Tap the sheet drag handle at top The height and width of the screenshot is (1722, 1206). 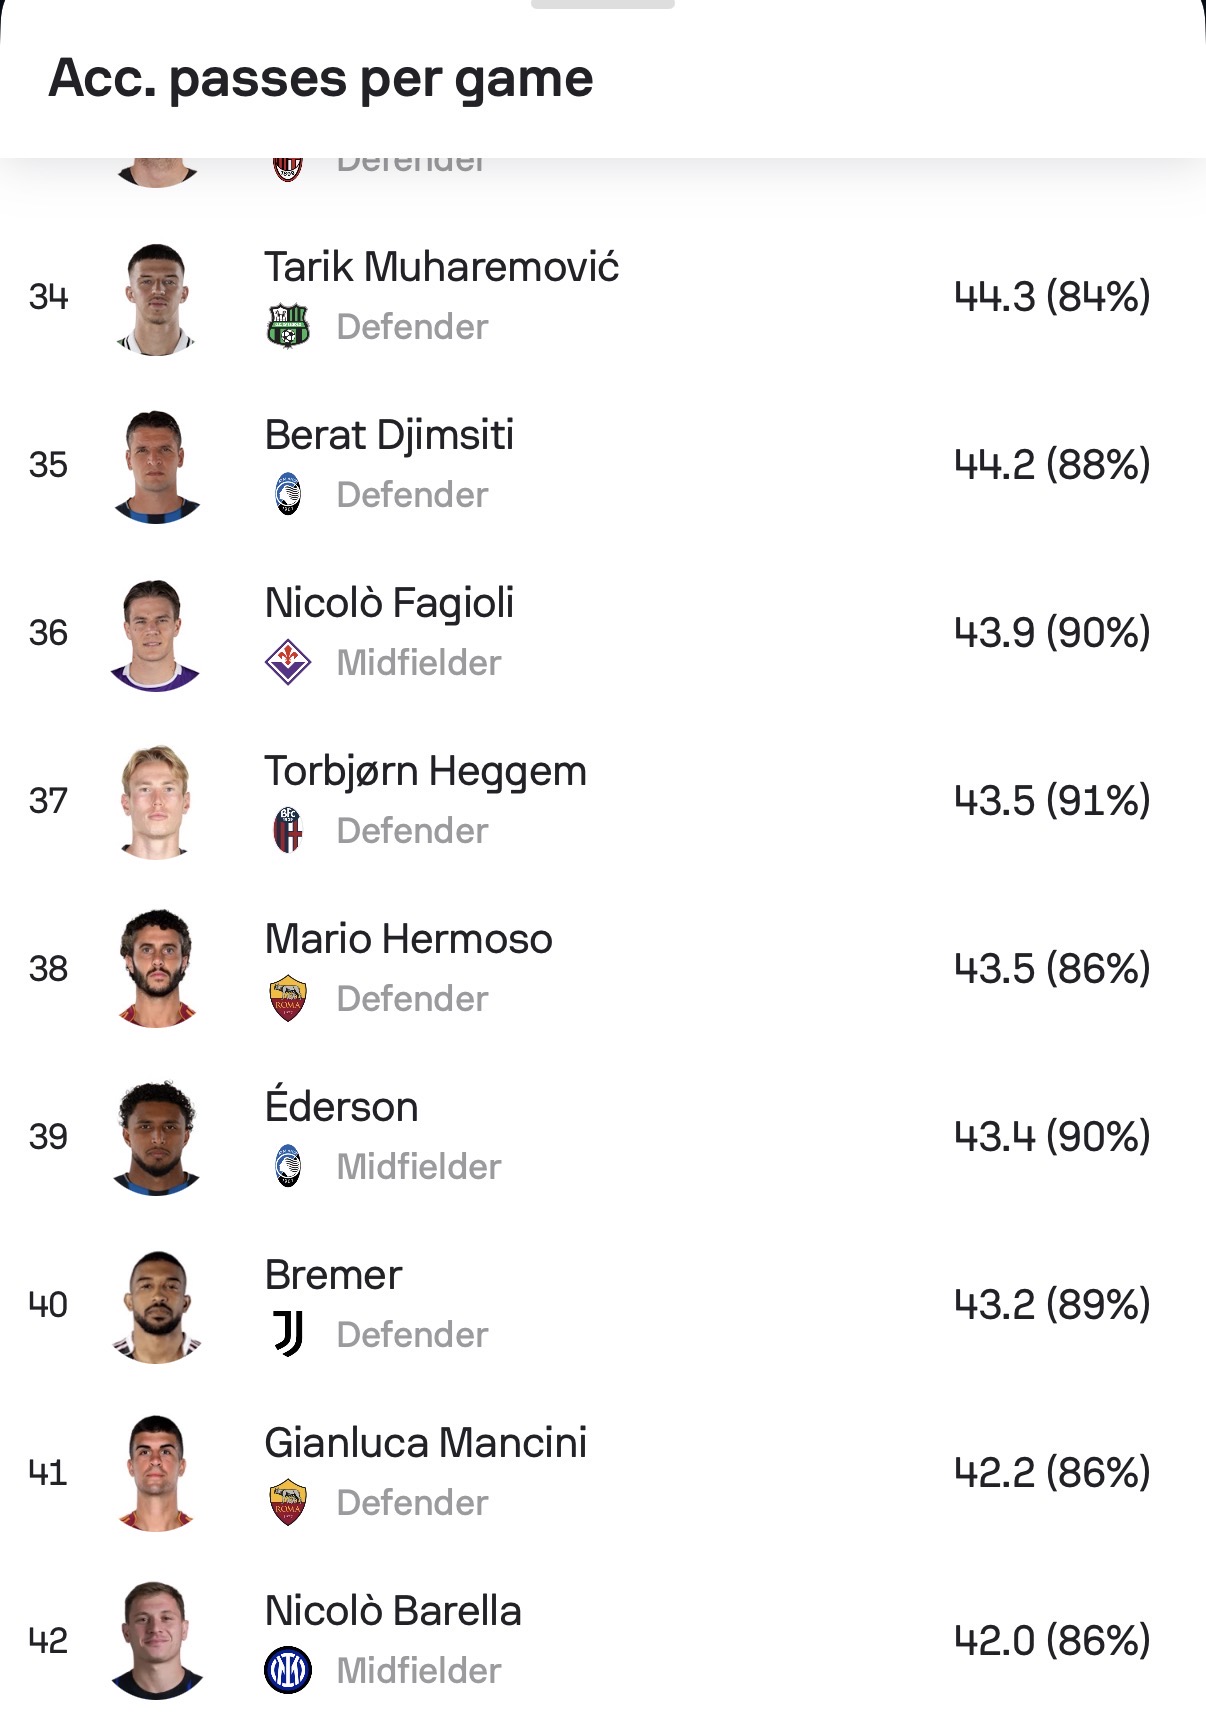[603, 4]
